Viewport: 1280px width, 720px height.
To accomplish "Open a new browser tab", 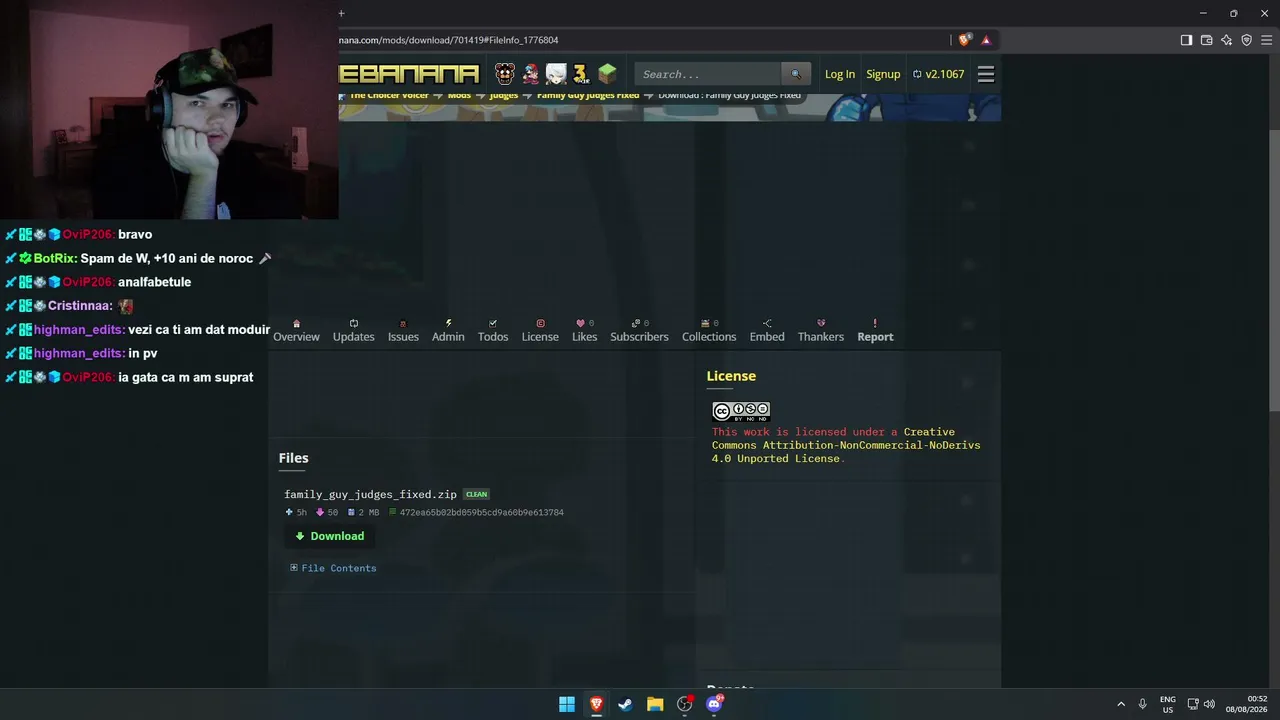I will (x=341, y=13).
